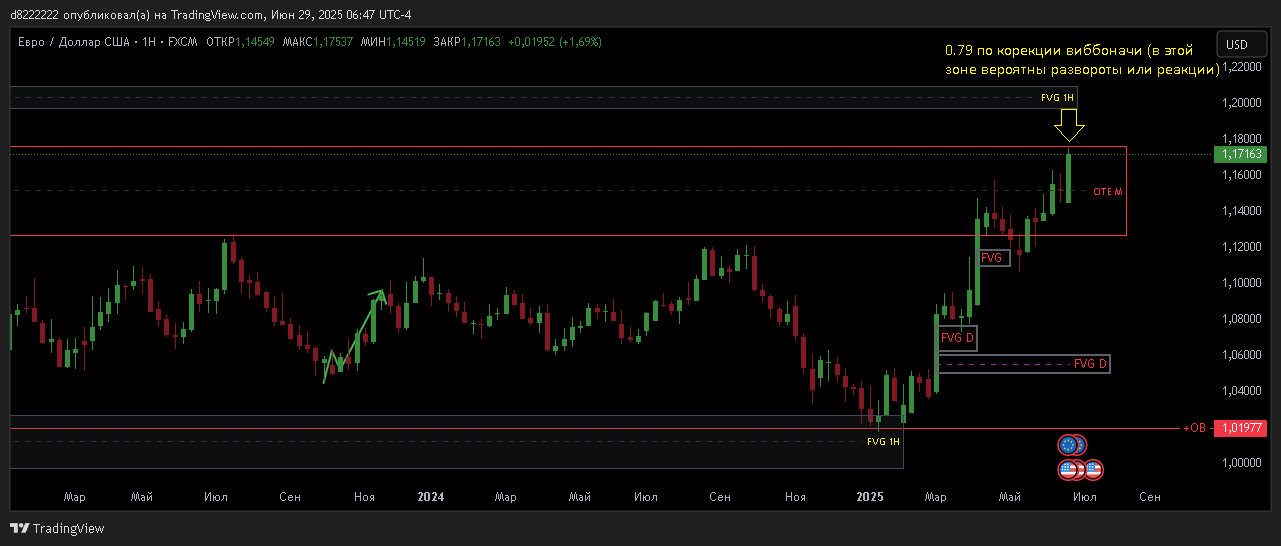The image size is (1281, 546).
Task: Click the yellow '0.79 по корекции' annotation text
Action: [x=1082, y=59]
